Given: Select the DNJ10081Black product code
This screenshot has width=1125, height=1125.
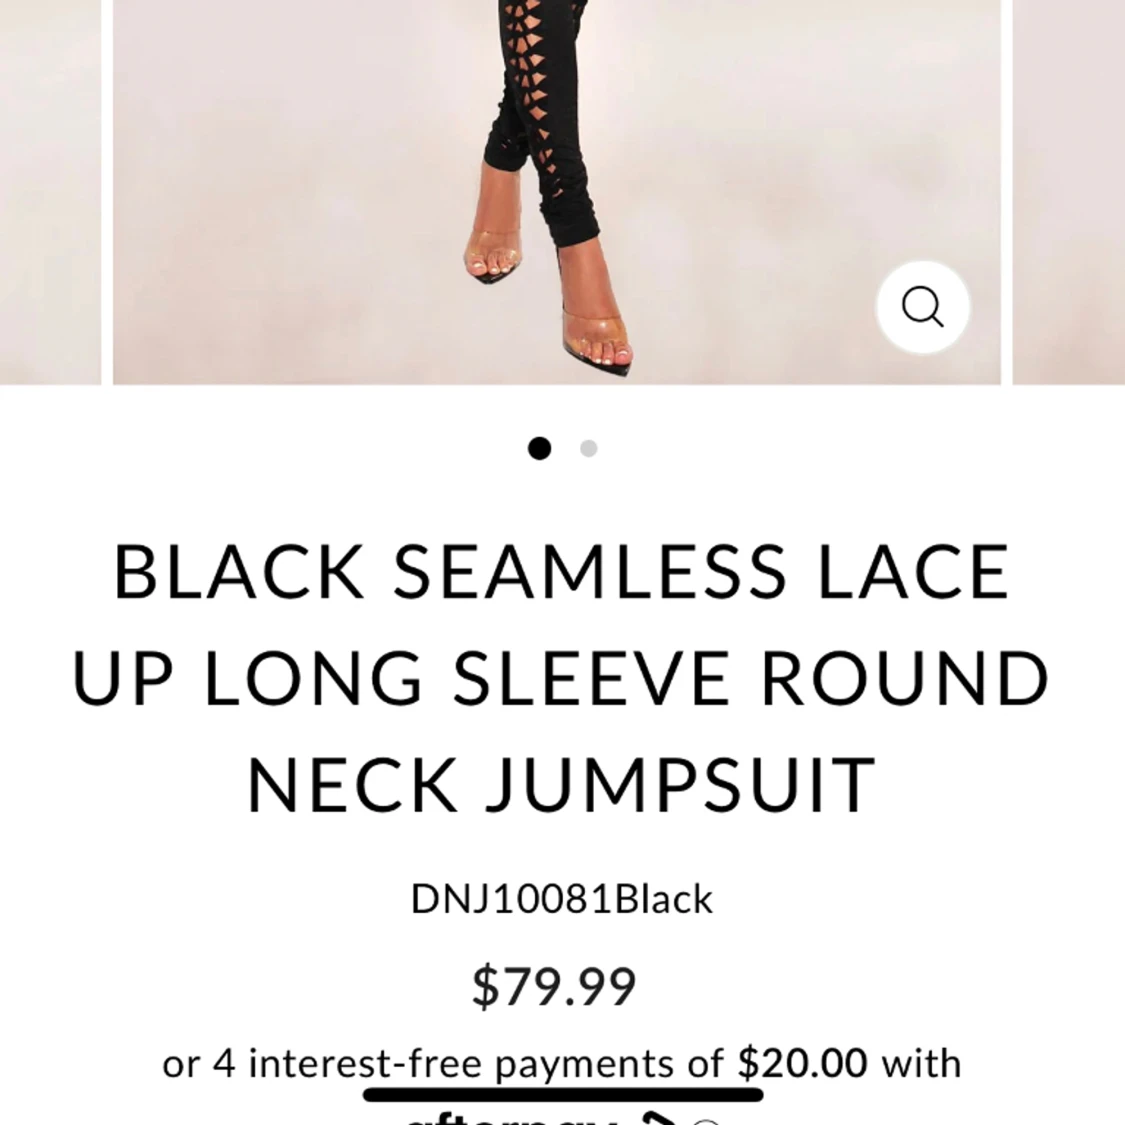Looking at the screenshot, I should pyautogui.click(x=562, y=898).
